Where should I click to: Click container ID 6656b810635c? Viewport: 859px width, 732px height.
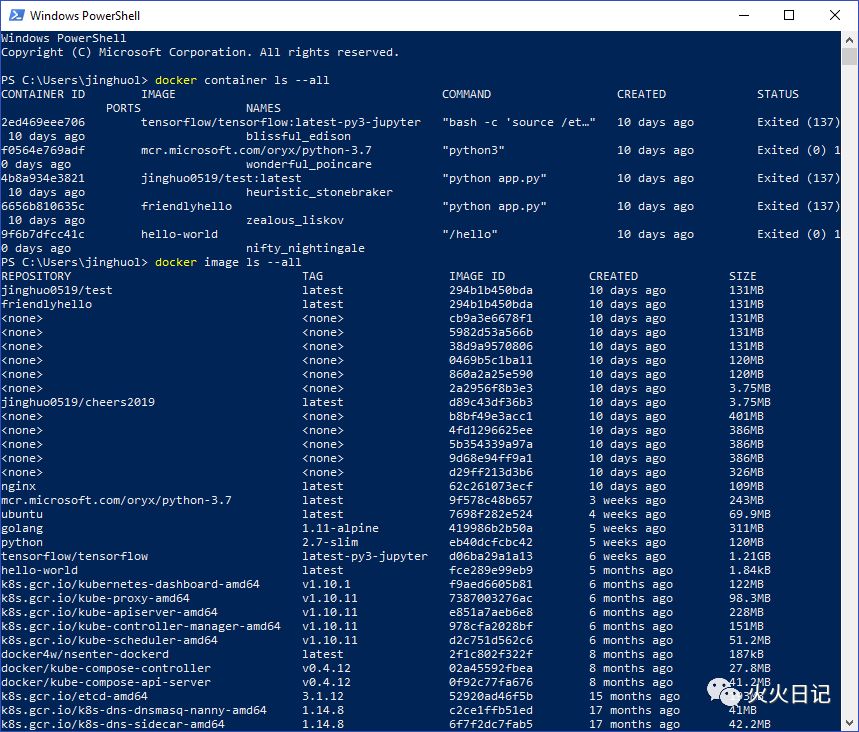tap(43, 206)
